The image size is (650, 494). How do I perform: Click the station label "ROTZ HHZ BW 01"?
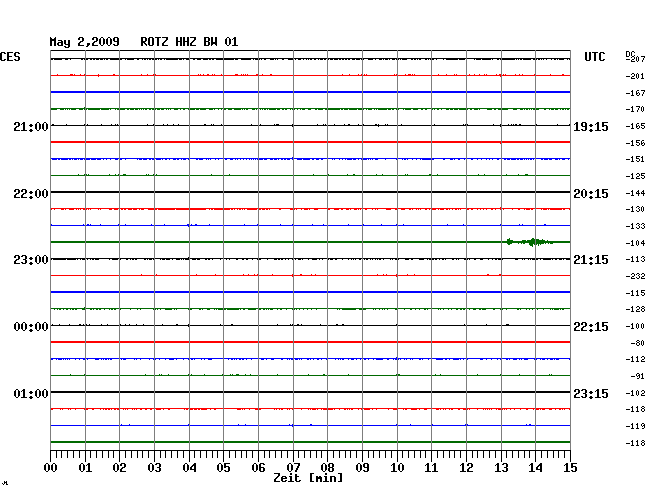pyautogui.click(x=189, y=42)
